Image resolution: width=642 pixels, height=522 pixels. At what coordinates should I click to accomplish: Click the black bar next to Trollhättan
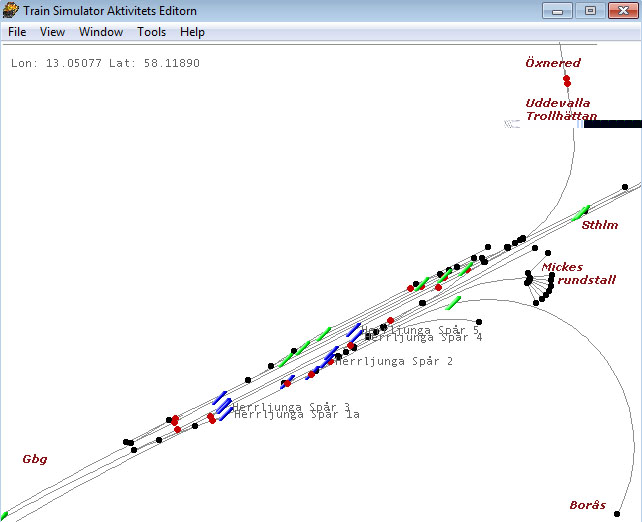click(x=612, y=123)
